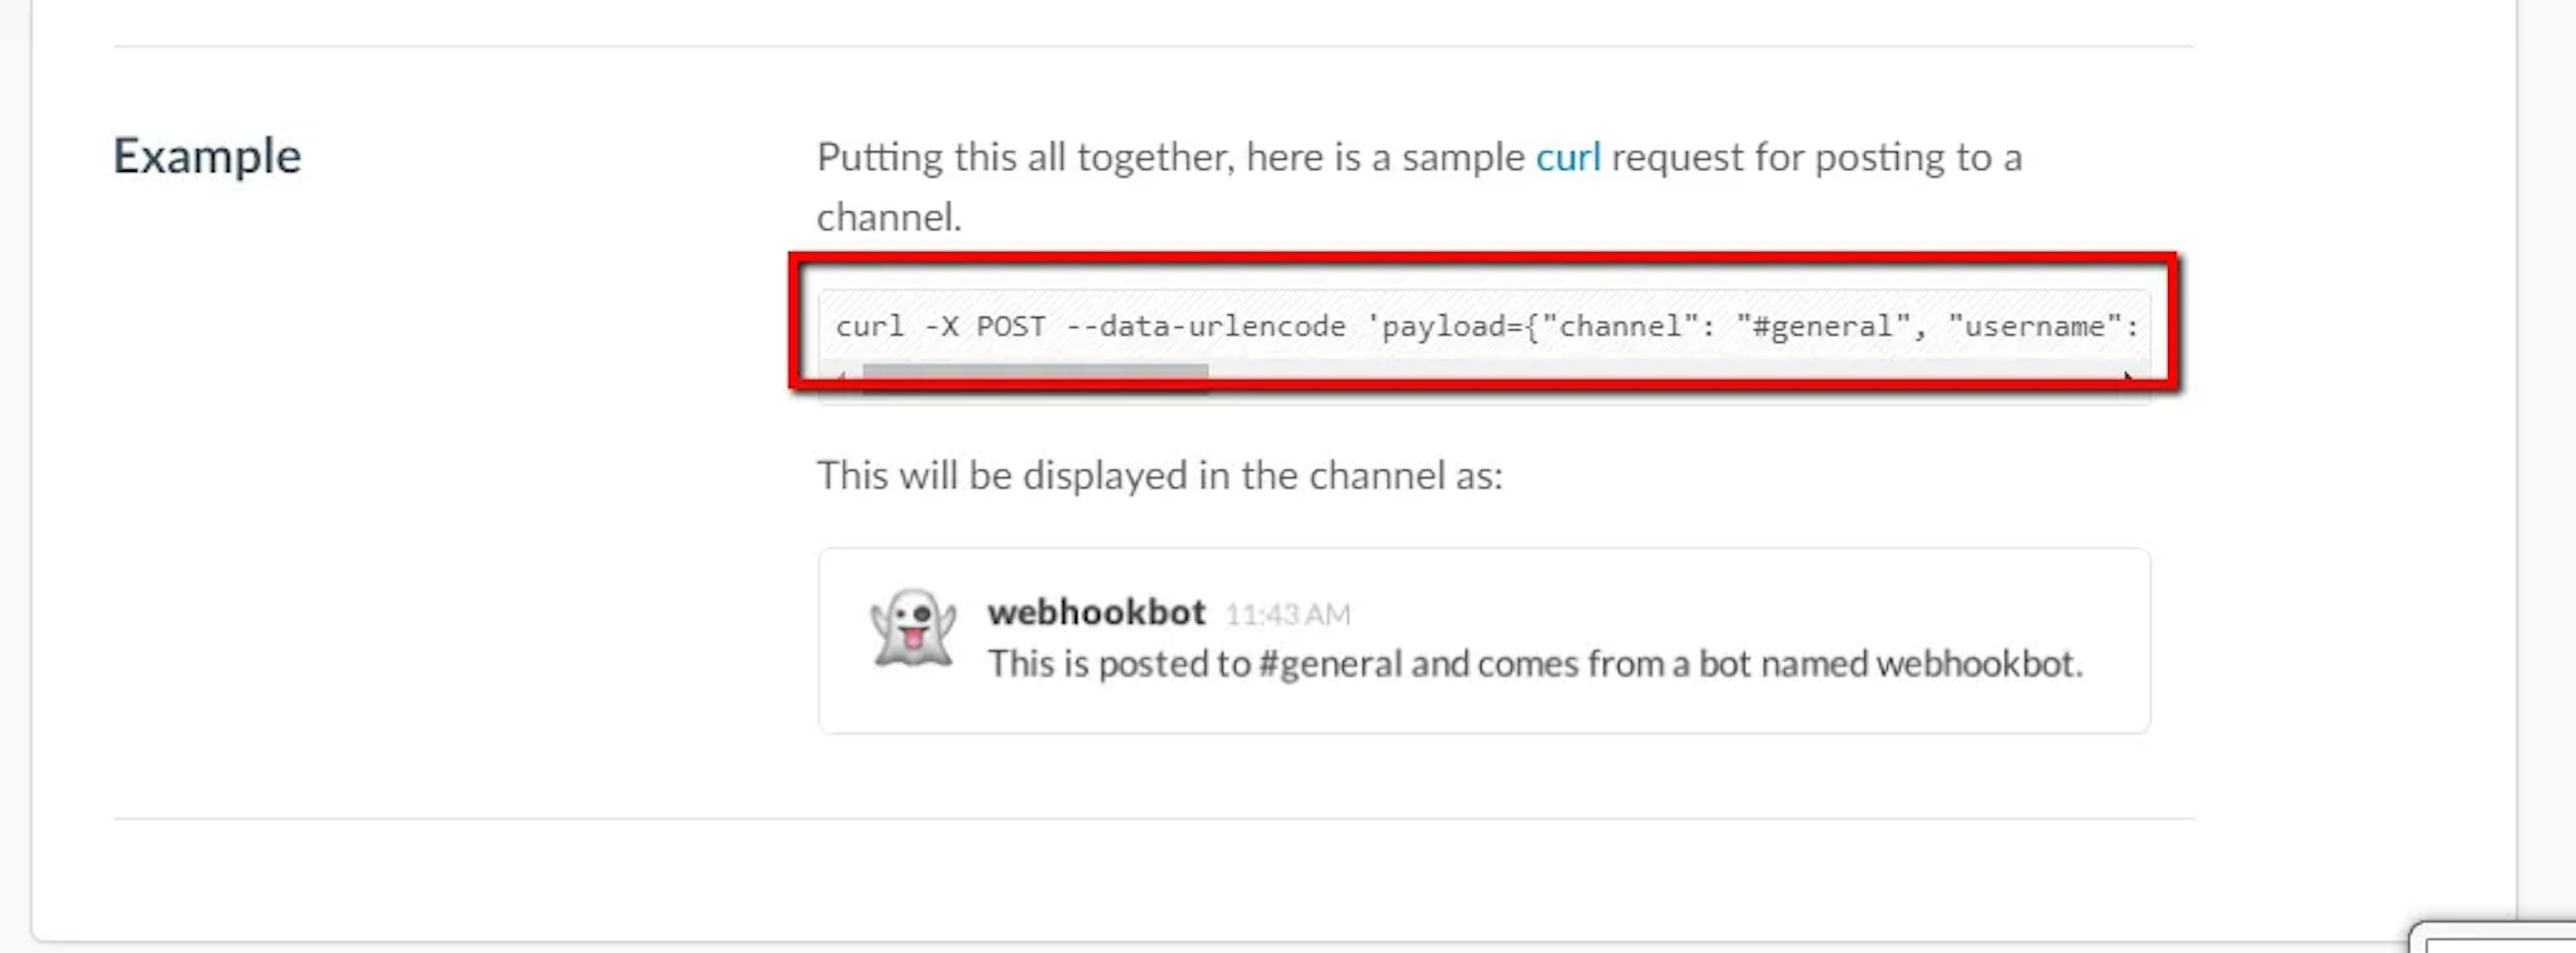Viewport: 2576px width, 953px height.
Task: Click the --data-urlencode flag in the code
Action: [x=1205, y=327]
